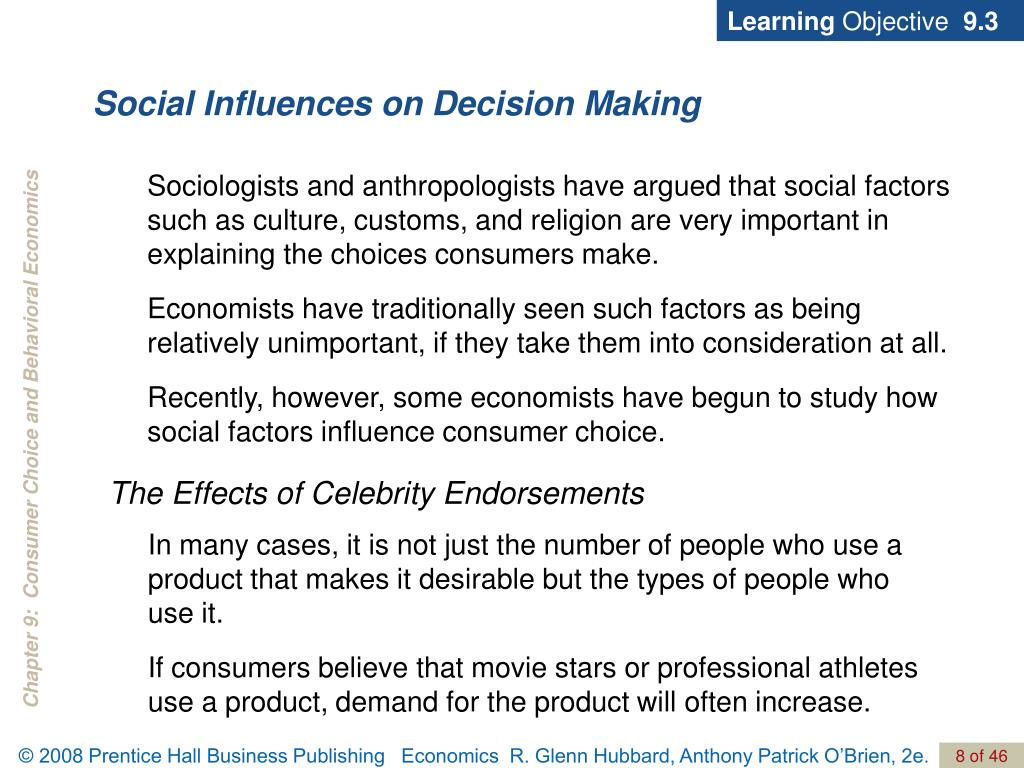Screen dimensions: 1024x768
Task: Click the word Learning in the top banner
Action: click(780, 22)
